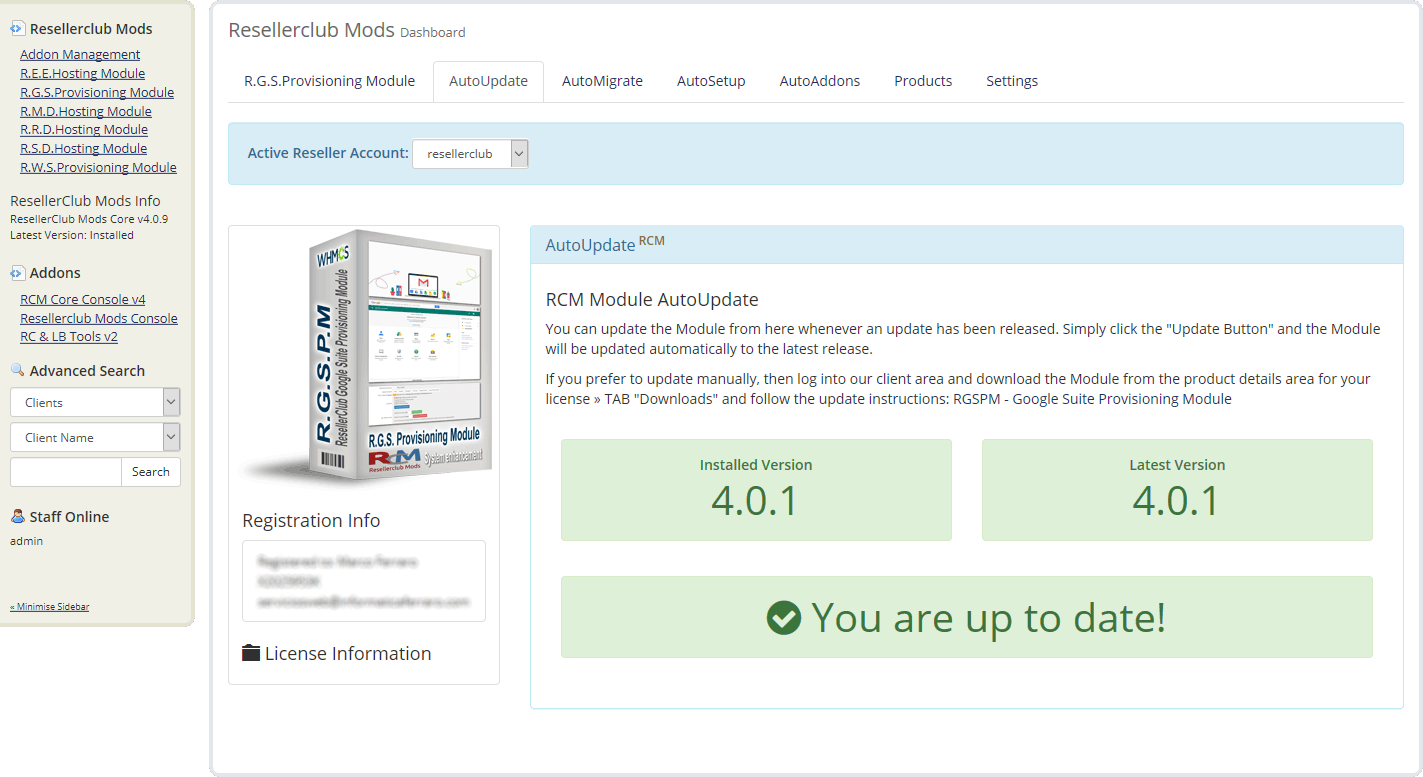Click the Staff Online user icon
This screenshot has height=777, width=1423.
[17, 516]
